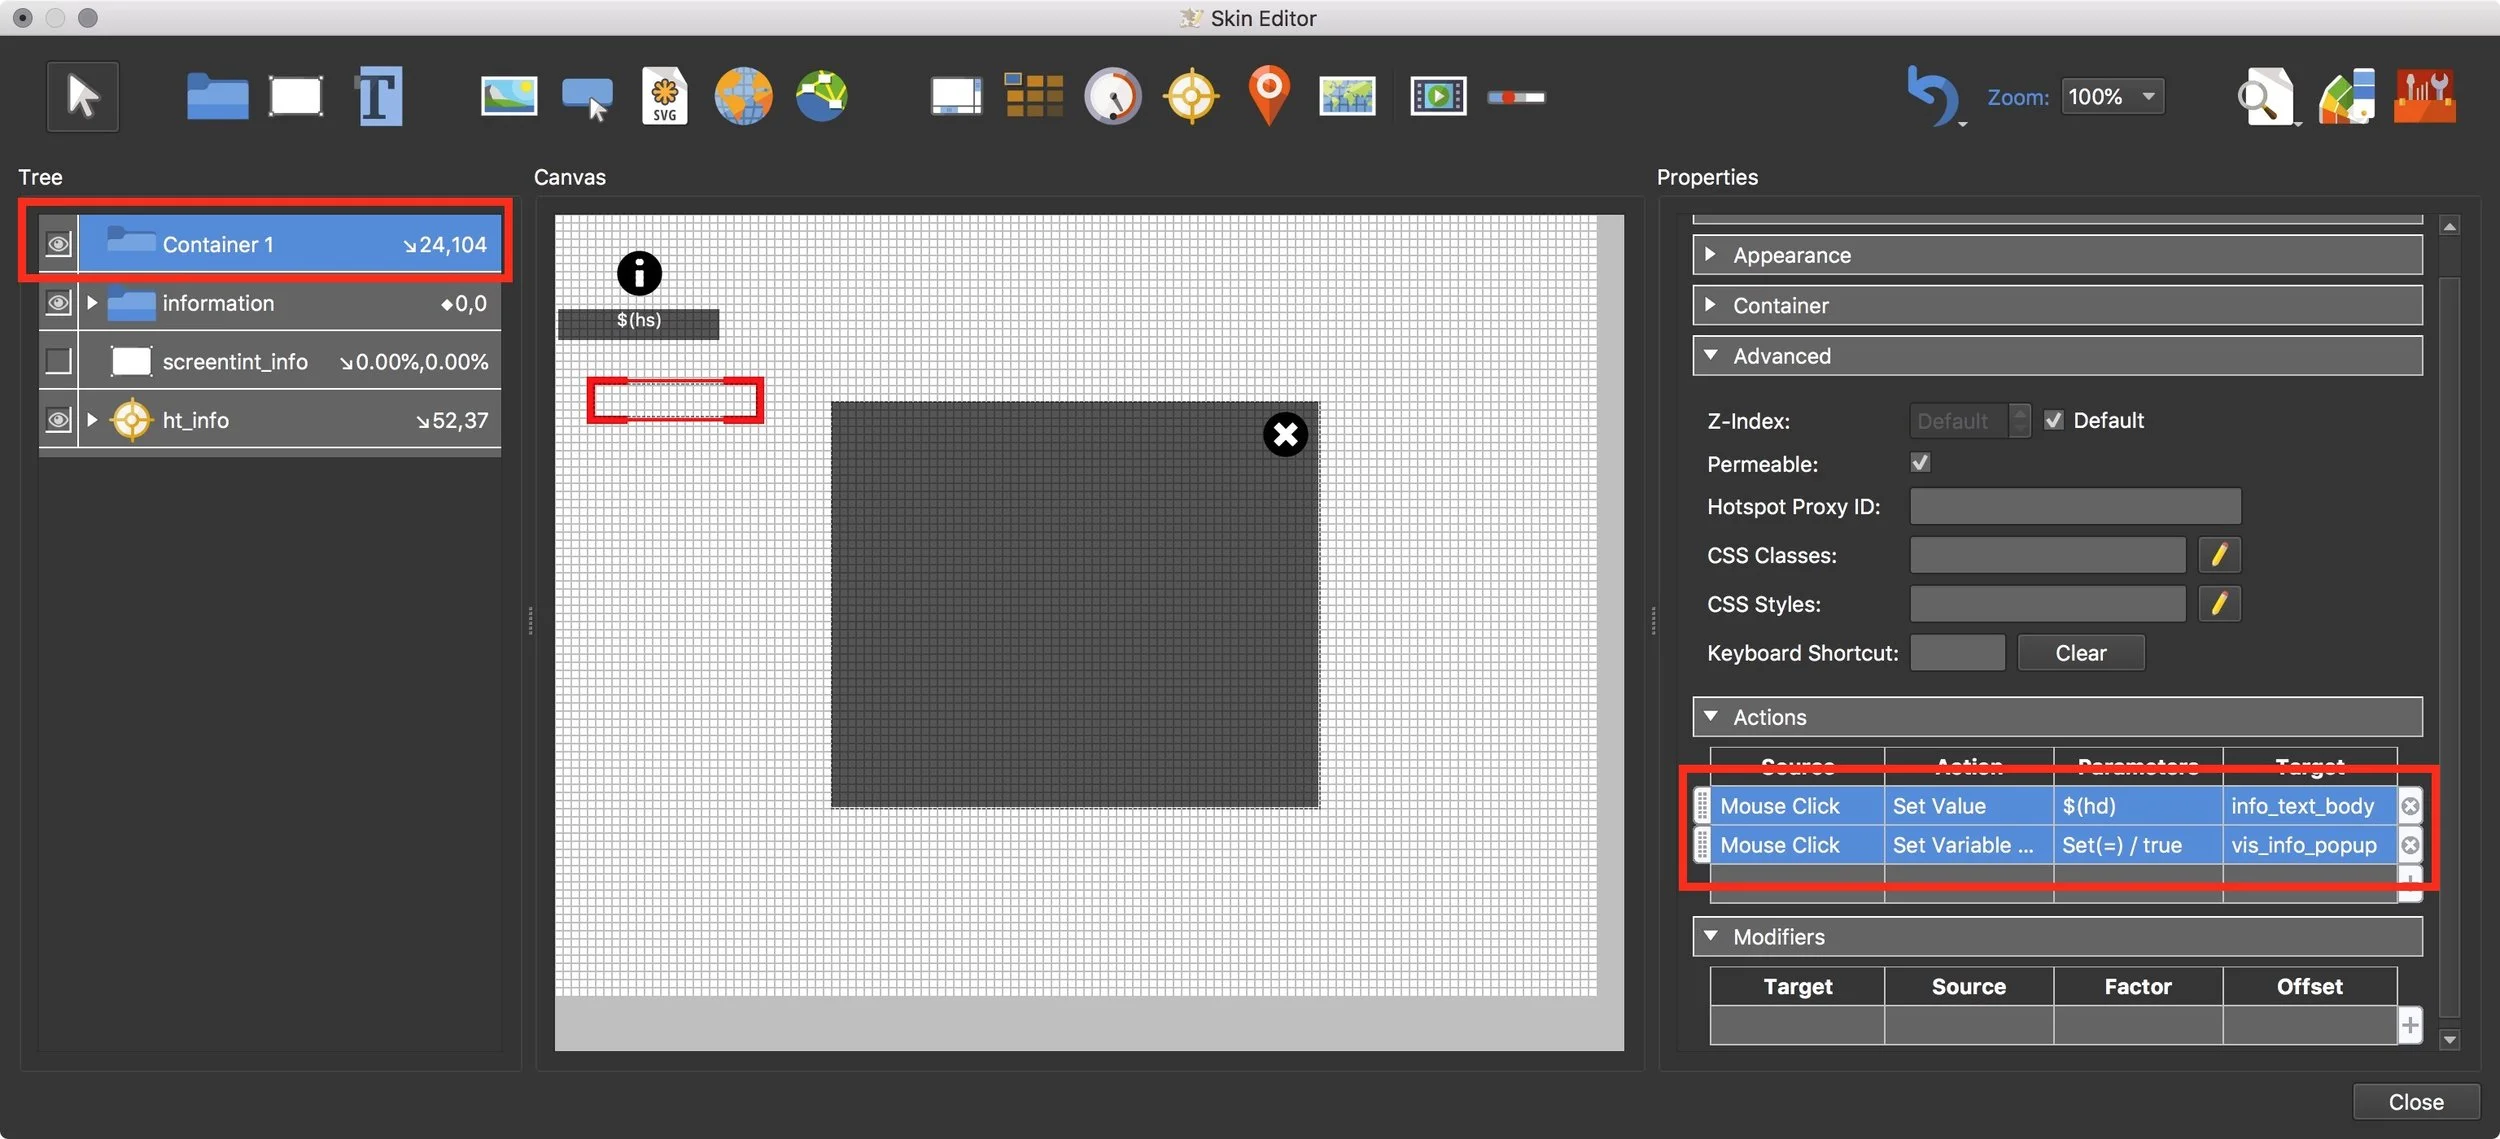Expand the Appearance section
This screenshot has width=2500, height=1139.
tap(1711, 254)
